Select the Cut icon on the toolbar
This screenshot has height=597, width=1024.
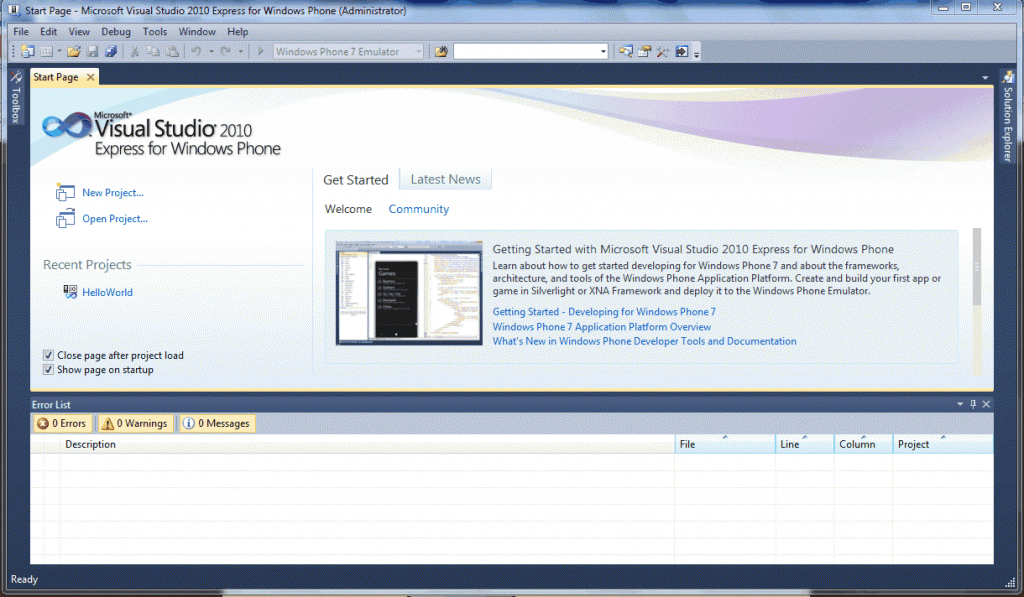pos(135,51)
